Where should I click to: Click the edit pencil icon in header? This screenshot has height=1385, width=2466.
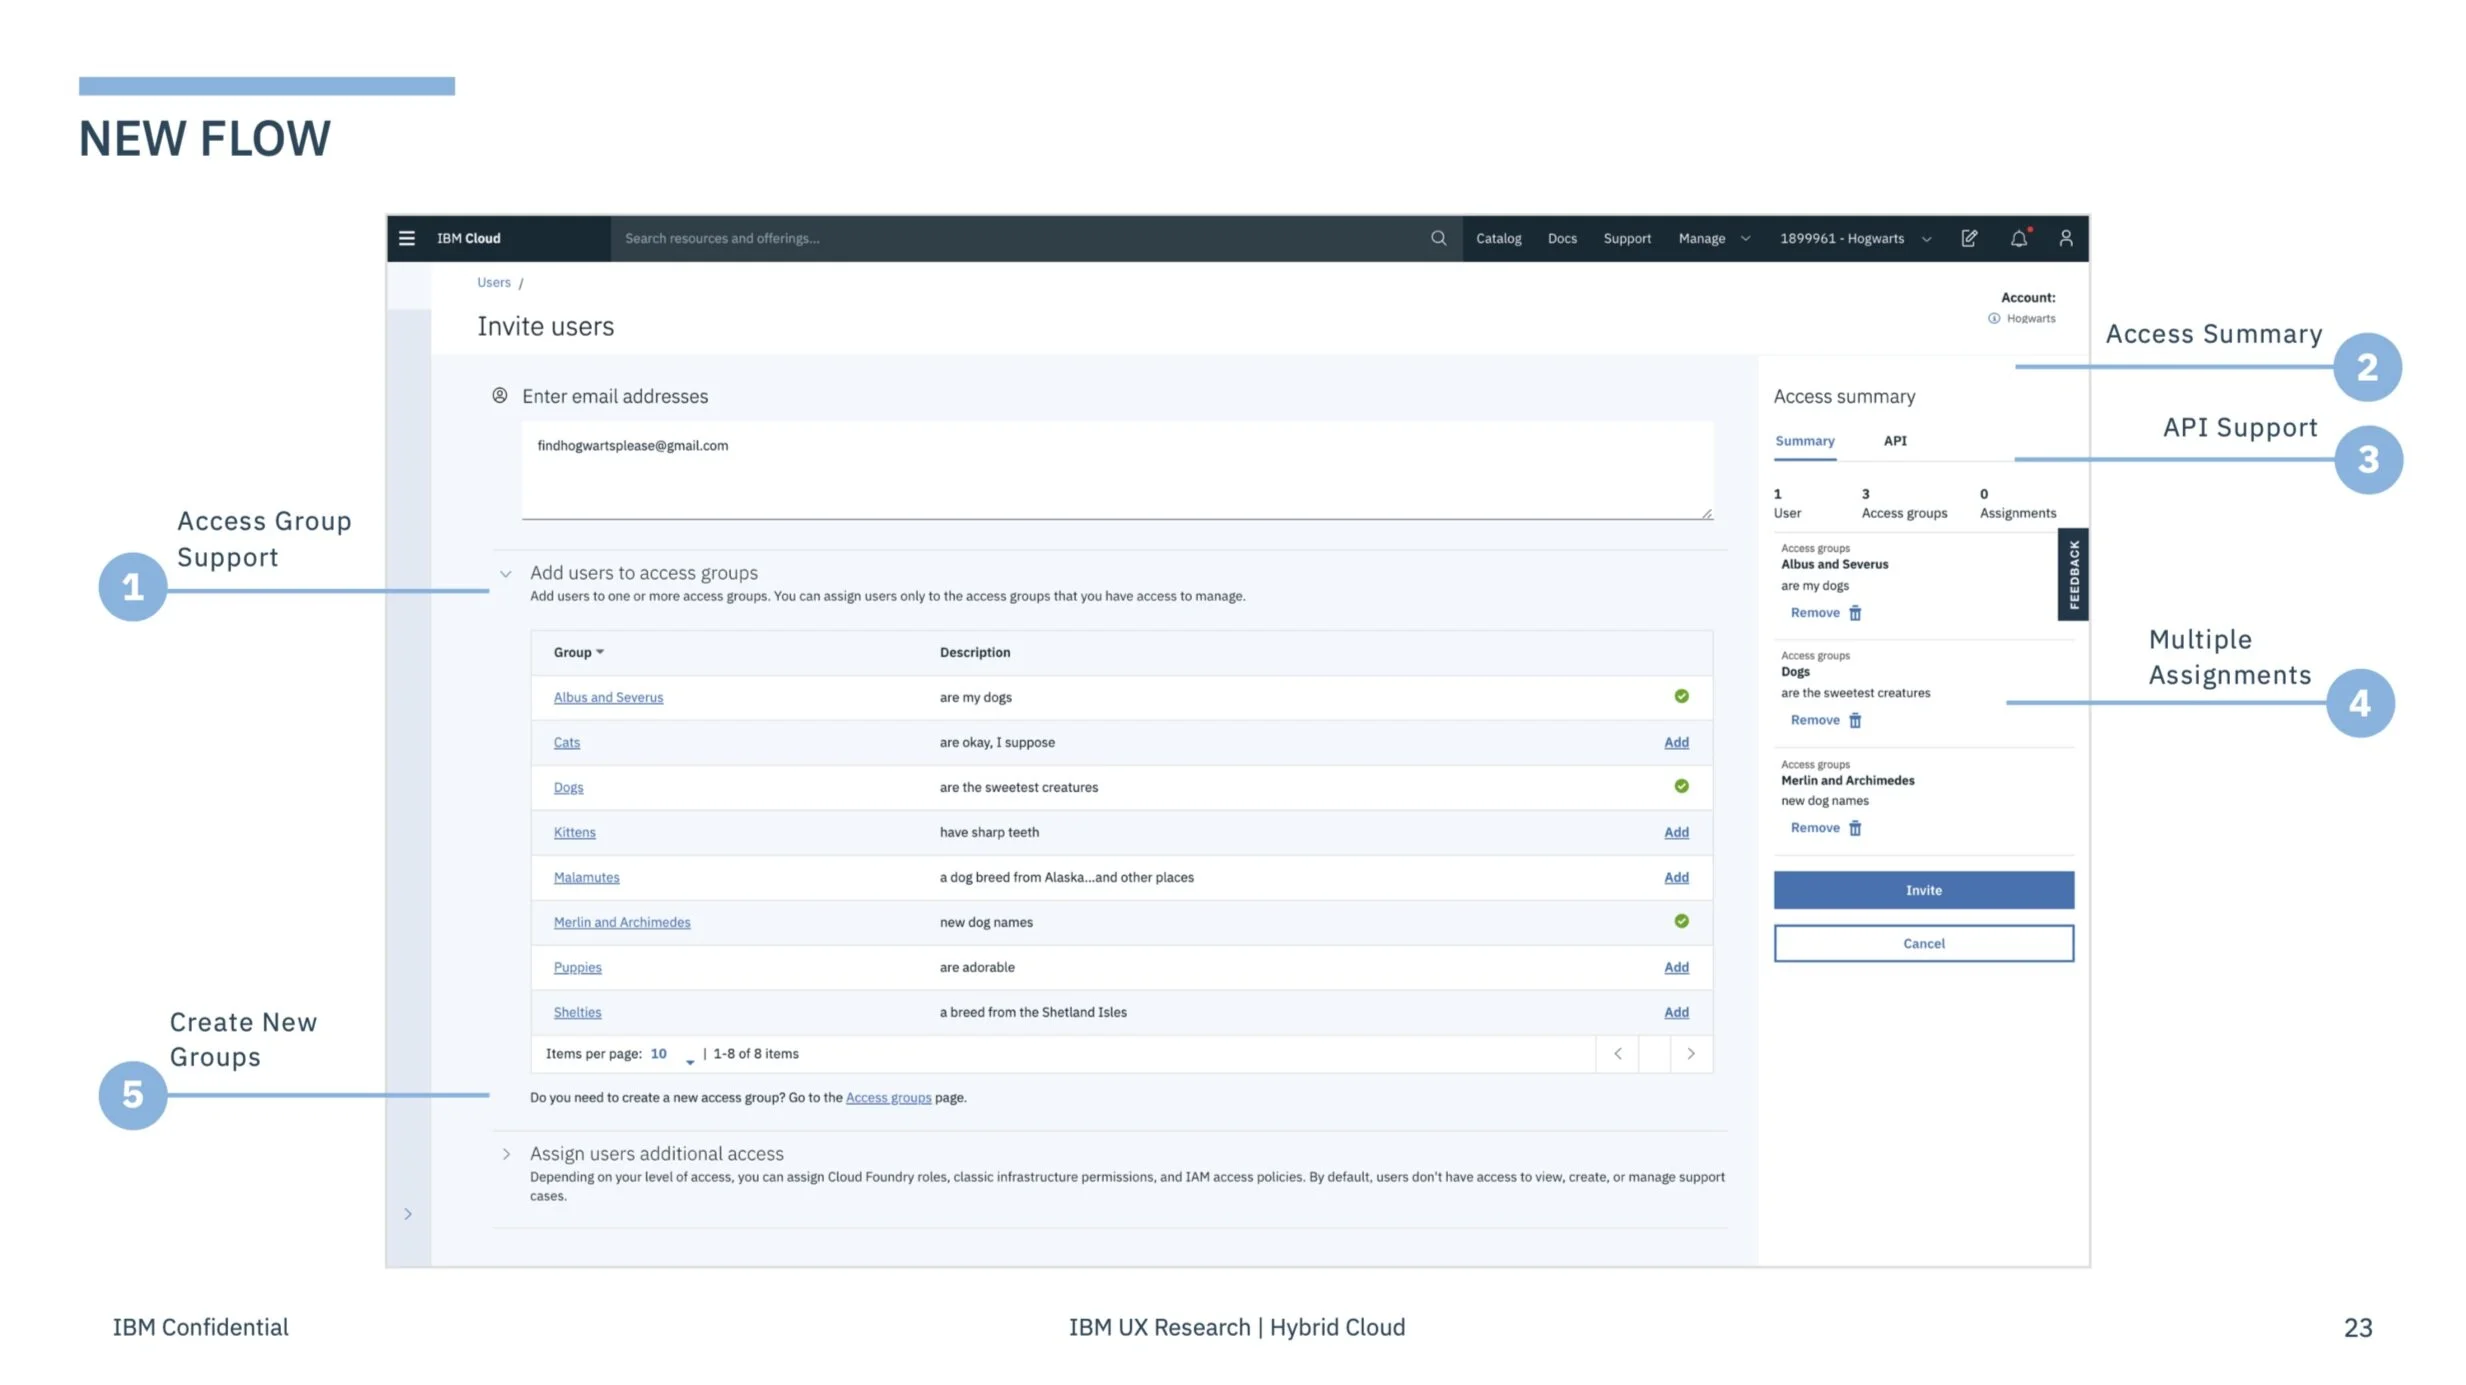1968,238
